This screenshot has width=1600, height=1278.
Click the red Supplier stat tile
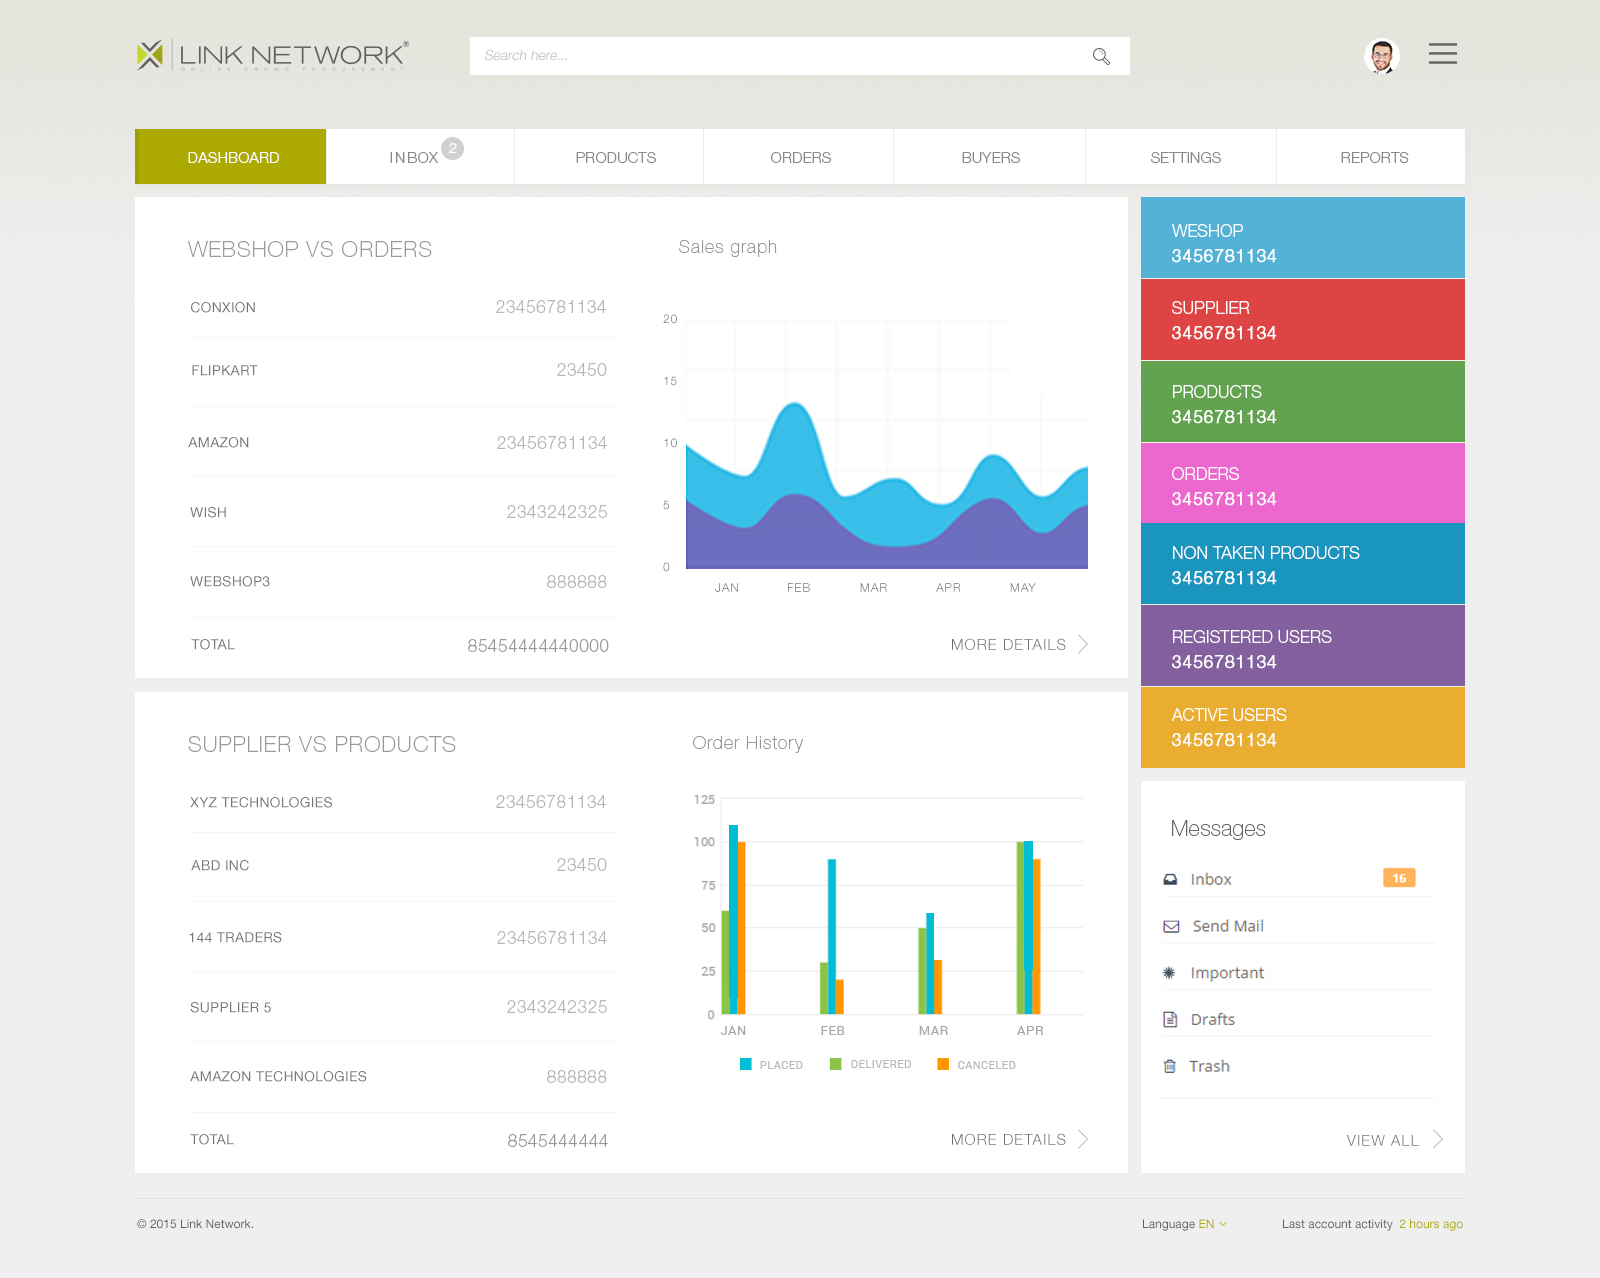click(1303, 320)
